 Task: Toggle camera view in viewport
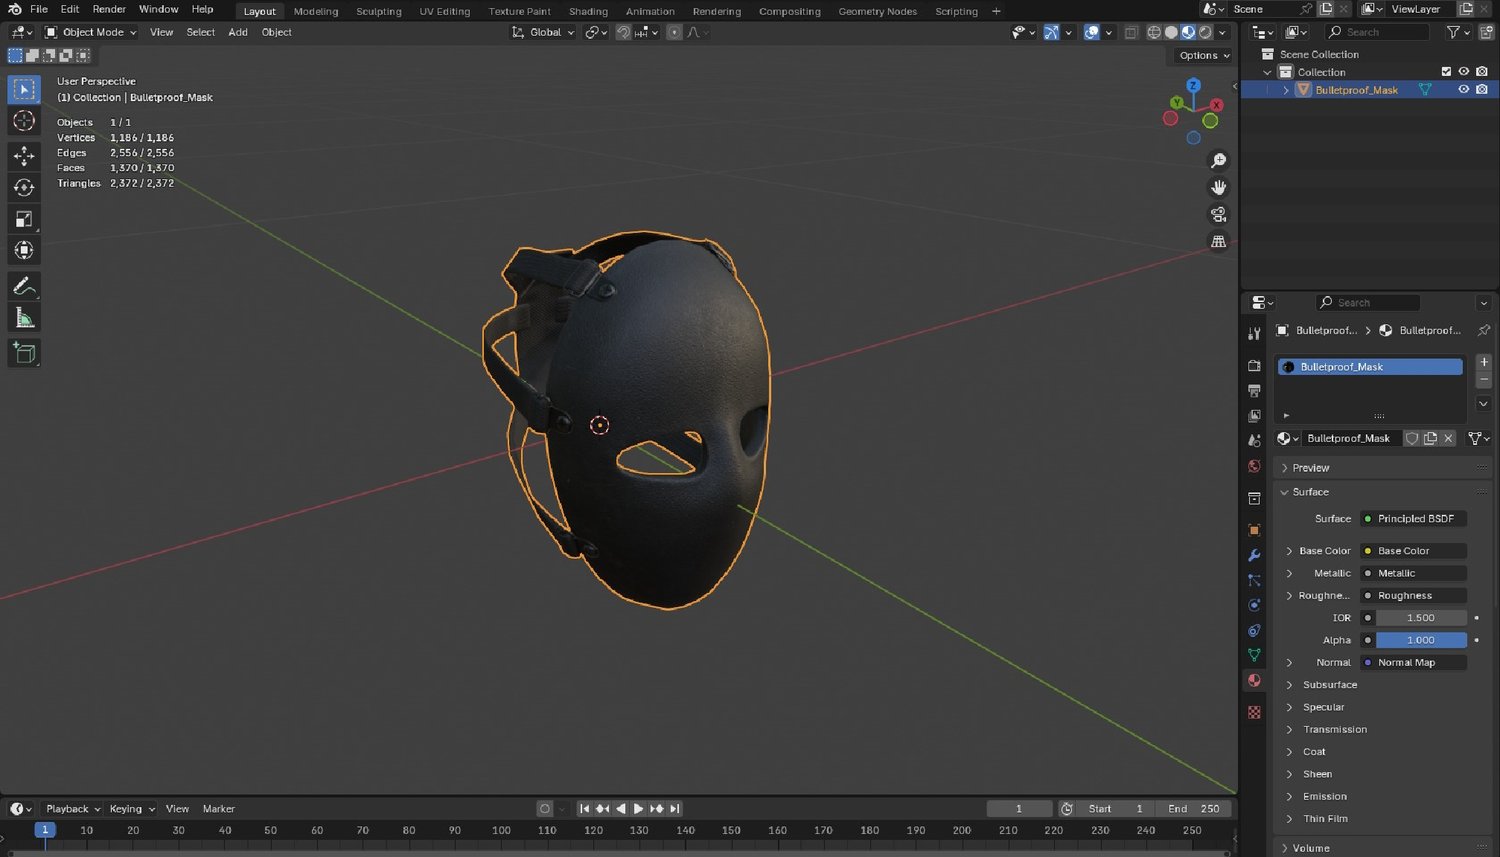tap(1218, 214)
